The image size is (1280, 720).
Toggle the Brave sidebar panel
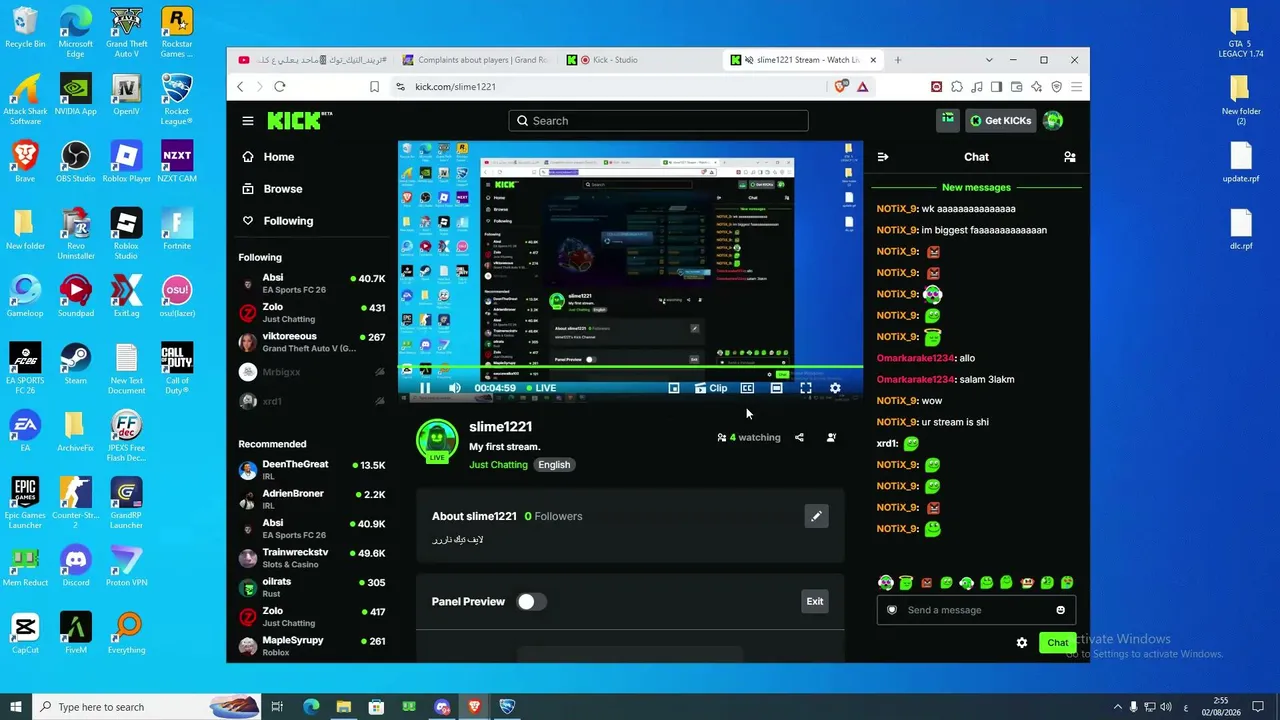(997, 87)
